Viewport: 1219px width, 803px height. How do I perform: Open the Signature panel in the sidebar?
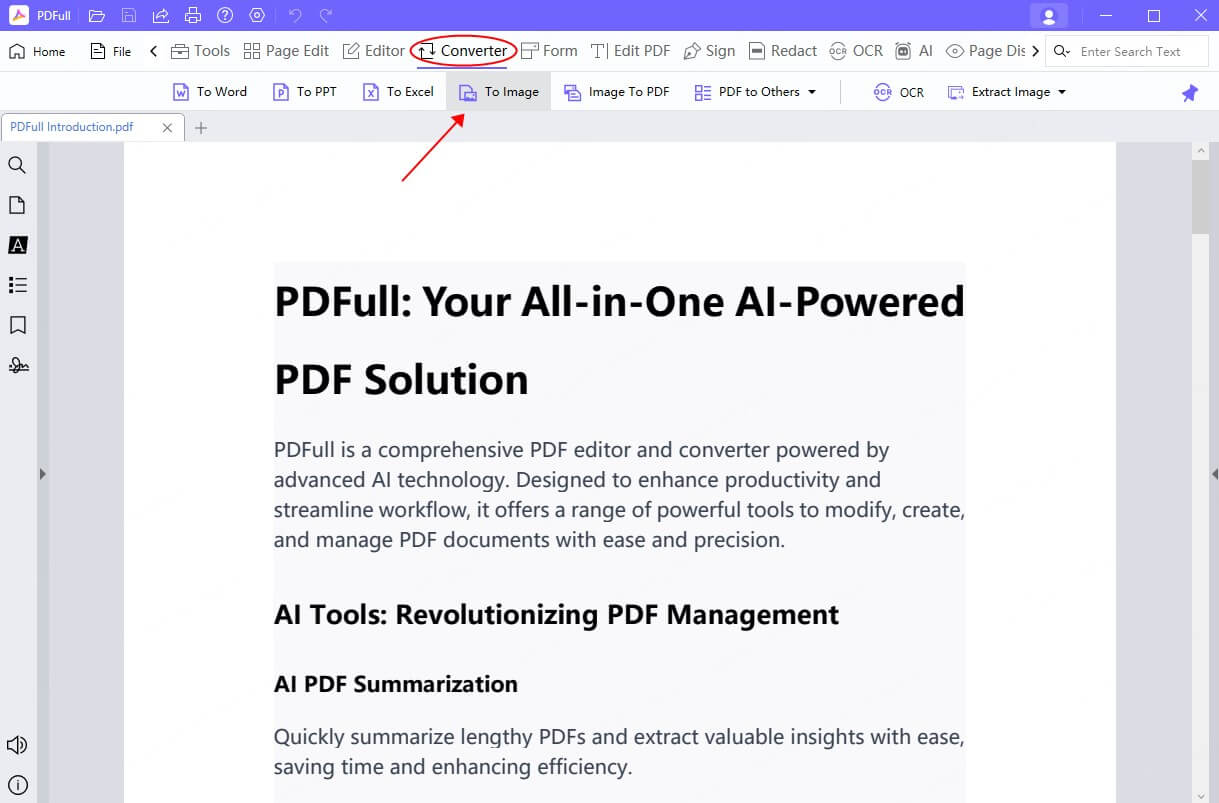17,365
